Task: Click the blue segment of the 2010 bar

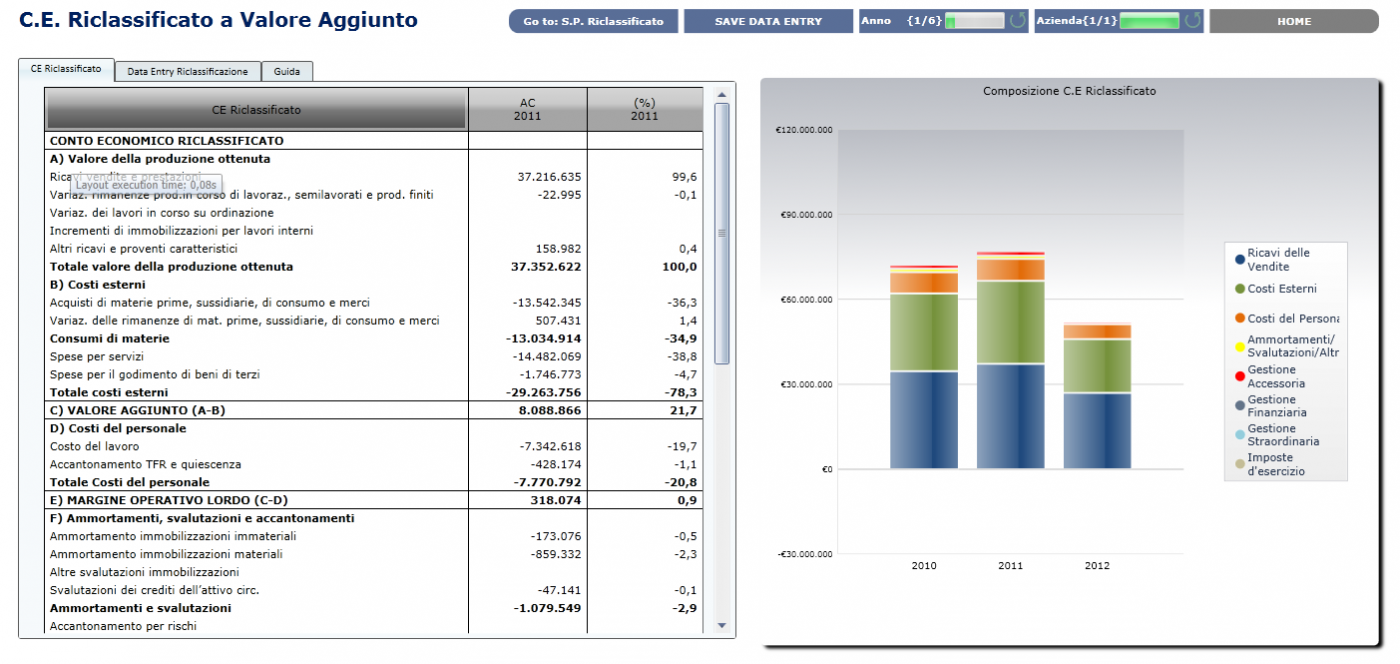Action: pyautogui.click(x=924, y=420)
